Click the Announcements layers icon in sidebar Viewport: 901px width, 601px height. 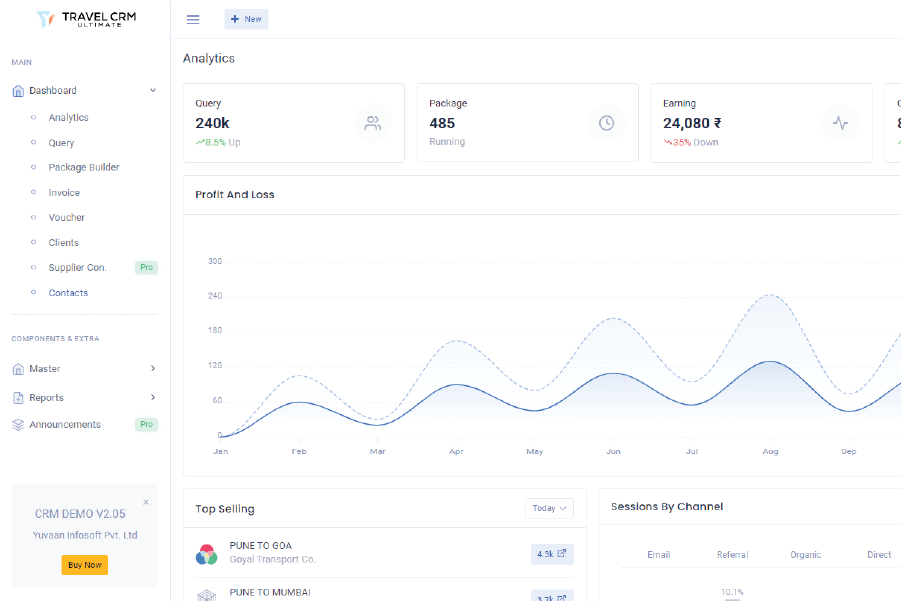(x=18, y=425)
